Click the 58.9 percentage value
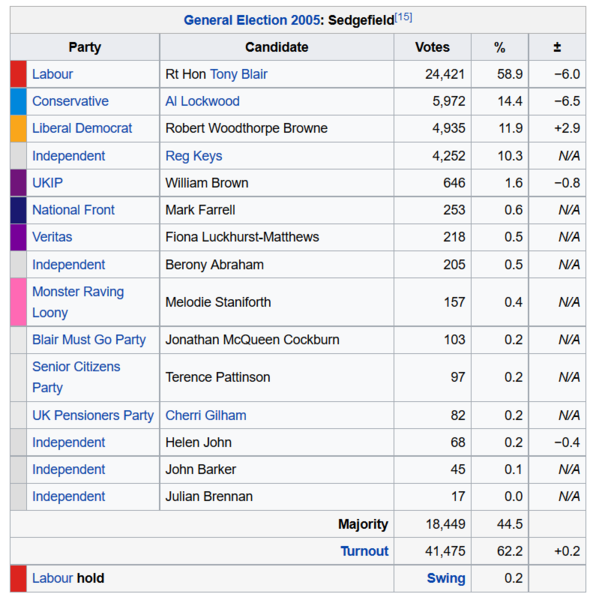 510,74
